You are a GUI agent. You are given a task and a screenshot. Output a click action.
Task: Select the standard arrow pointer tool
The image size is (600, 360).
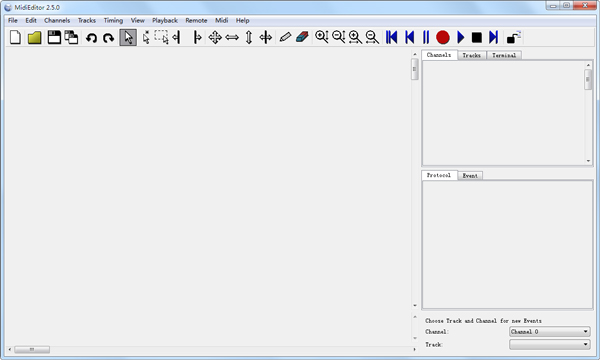[x=128, y=37]
